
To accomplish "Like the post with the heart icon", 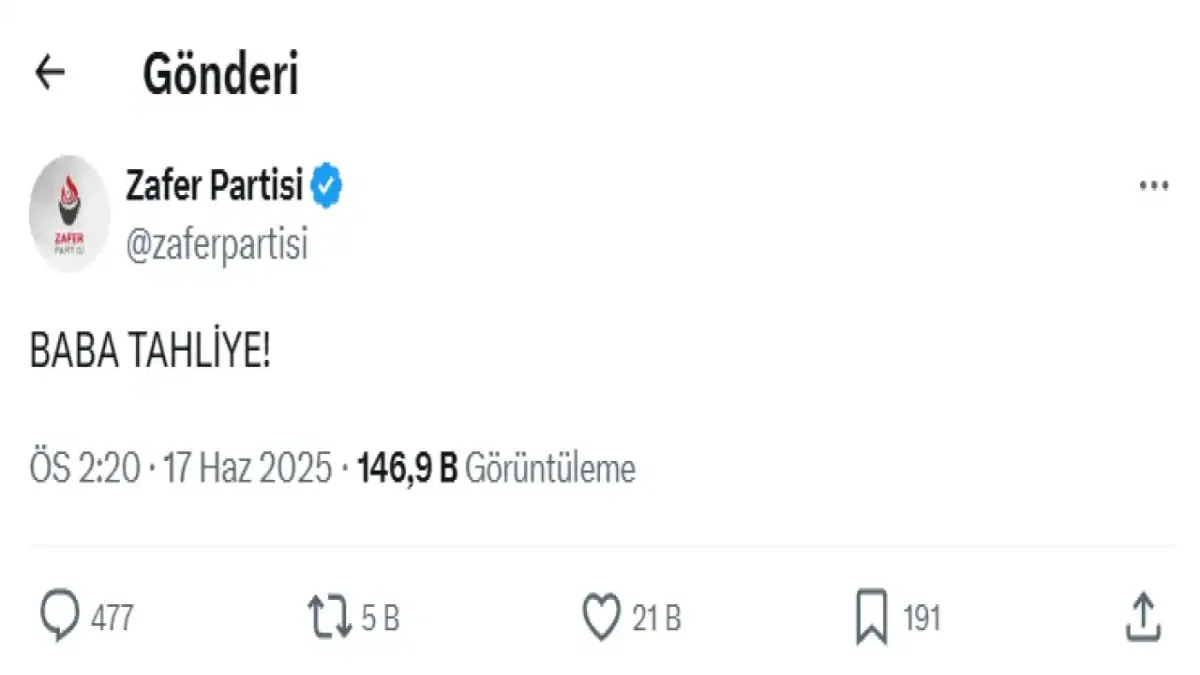I will point(601,618).
